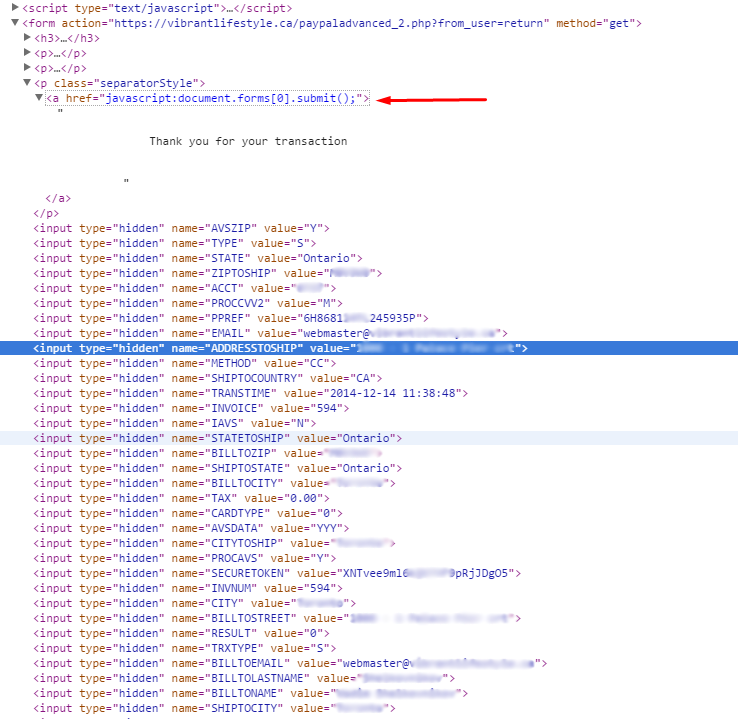The height and width of the screenshot is (719, 738).
Task: Select the STATETOSHIP hidden input line
Action: pos(217,439)
